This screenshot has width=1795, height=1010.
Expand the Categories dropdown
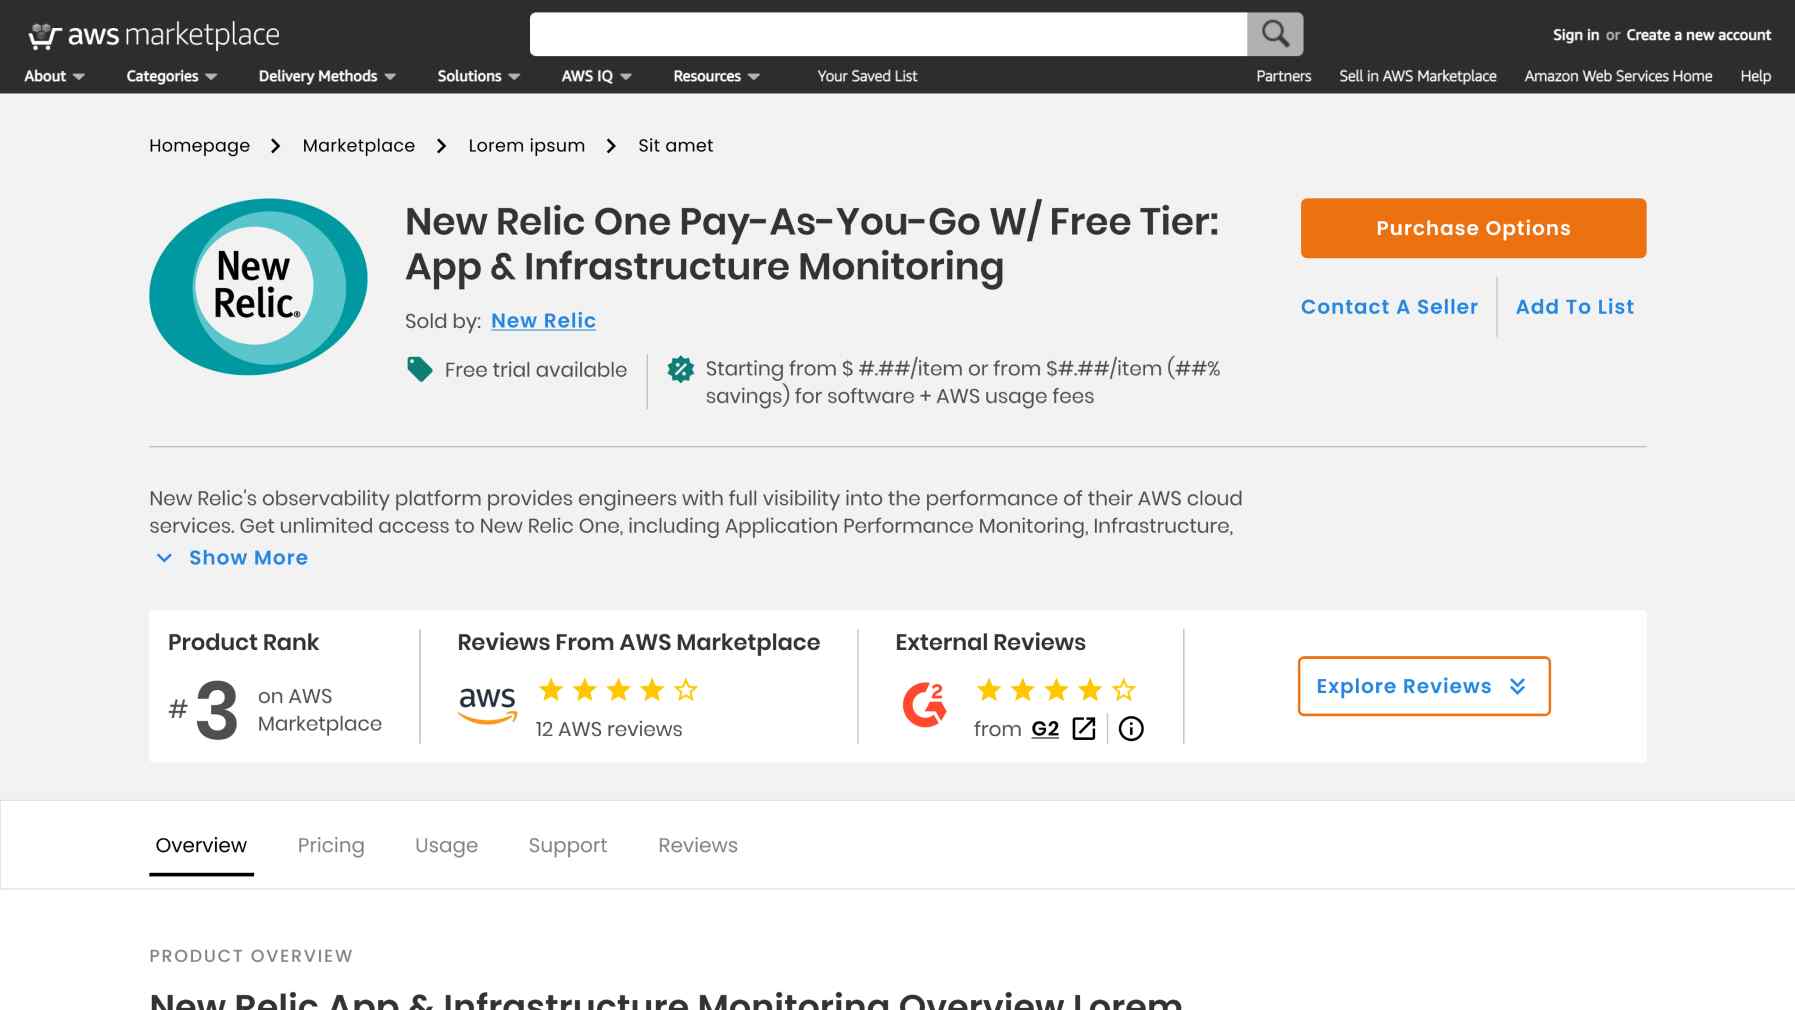pos(169,76)
